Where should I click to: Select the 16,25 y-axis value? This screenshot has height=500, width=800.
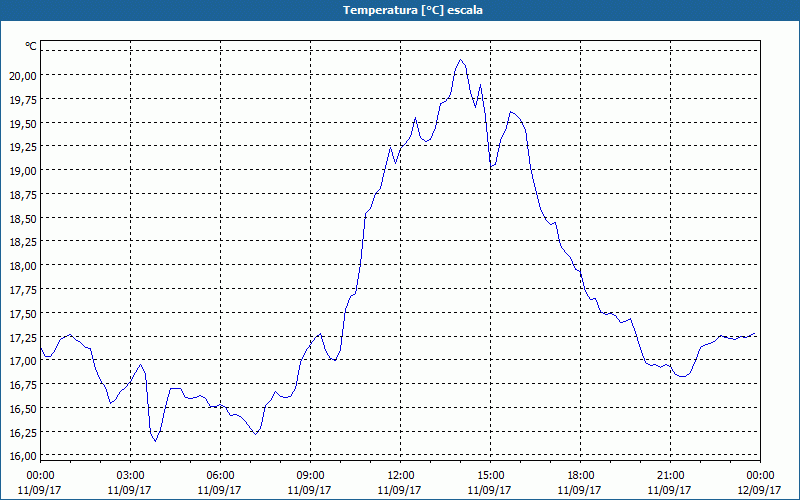(23, 433)
